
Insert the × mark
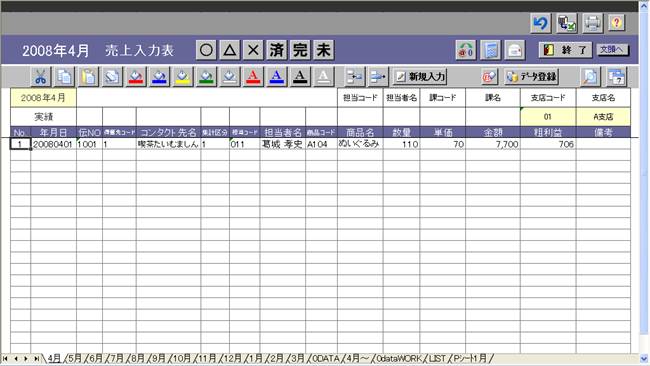(x=253, y=50)
